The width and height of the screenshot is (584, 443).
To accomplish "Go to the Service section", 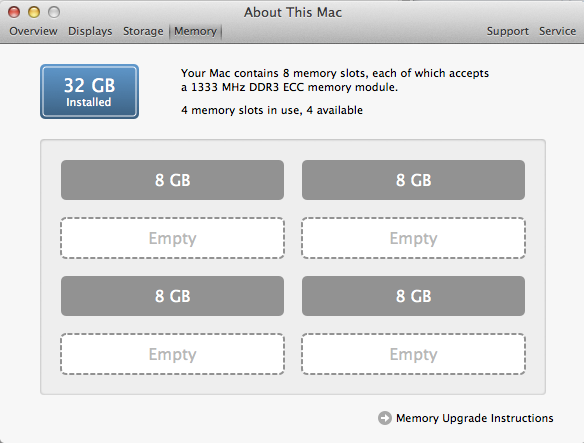I will pos(558,31).
